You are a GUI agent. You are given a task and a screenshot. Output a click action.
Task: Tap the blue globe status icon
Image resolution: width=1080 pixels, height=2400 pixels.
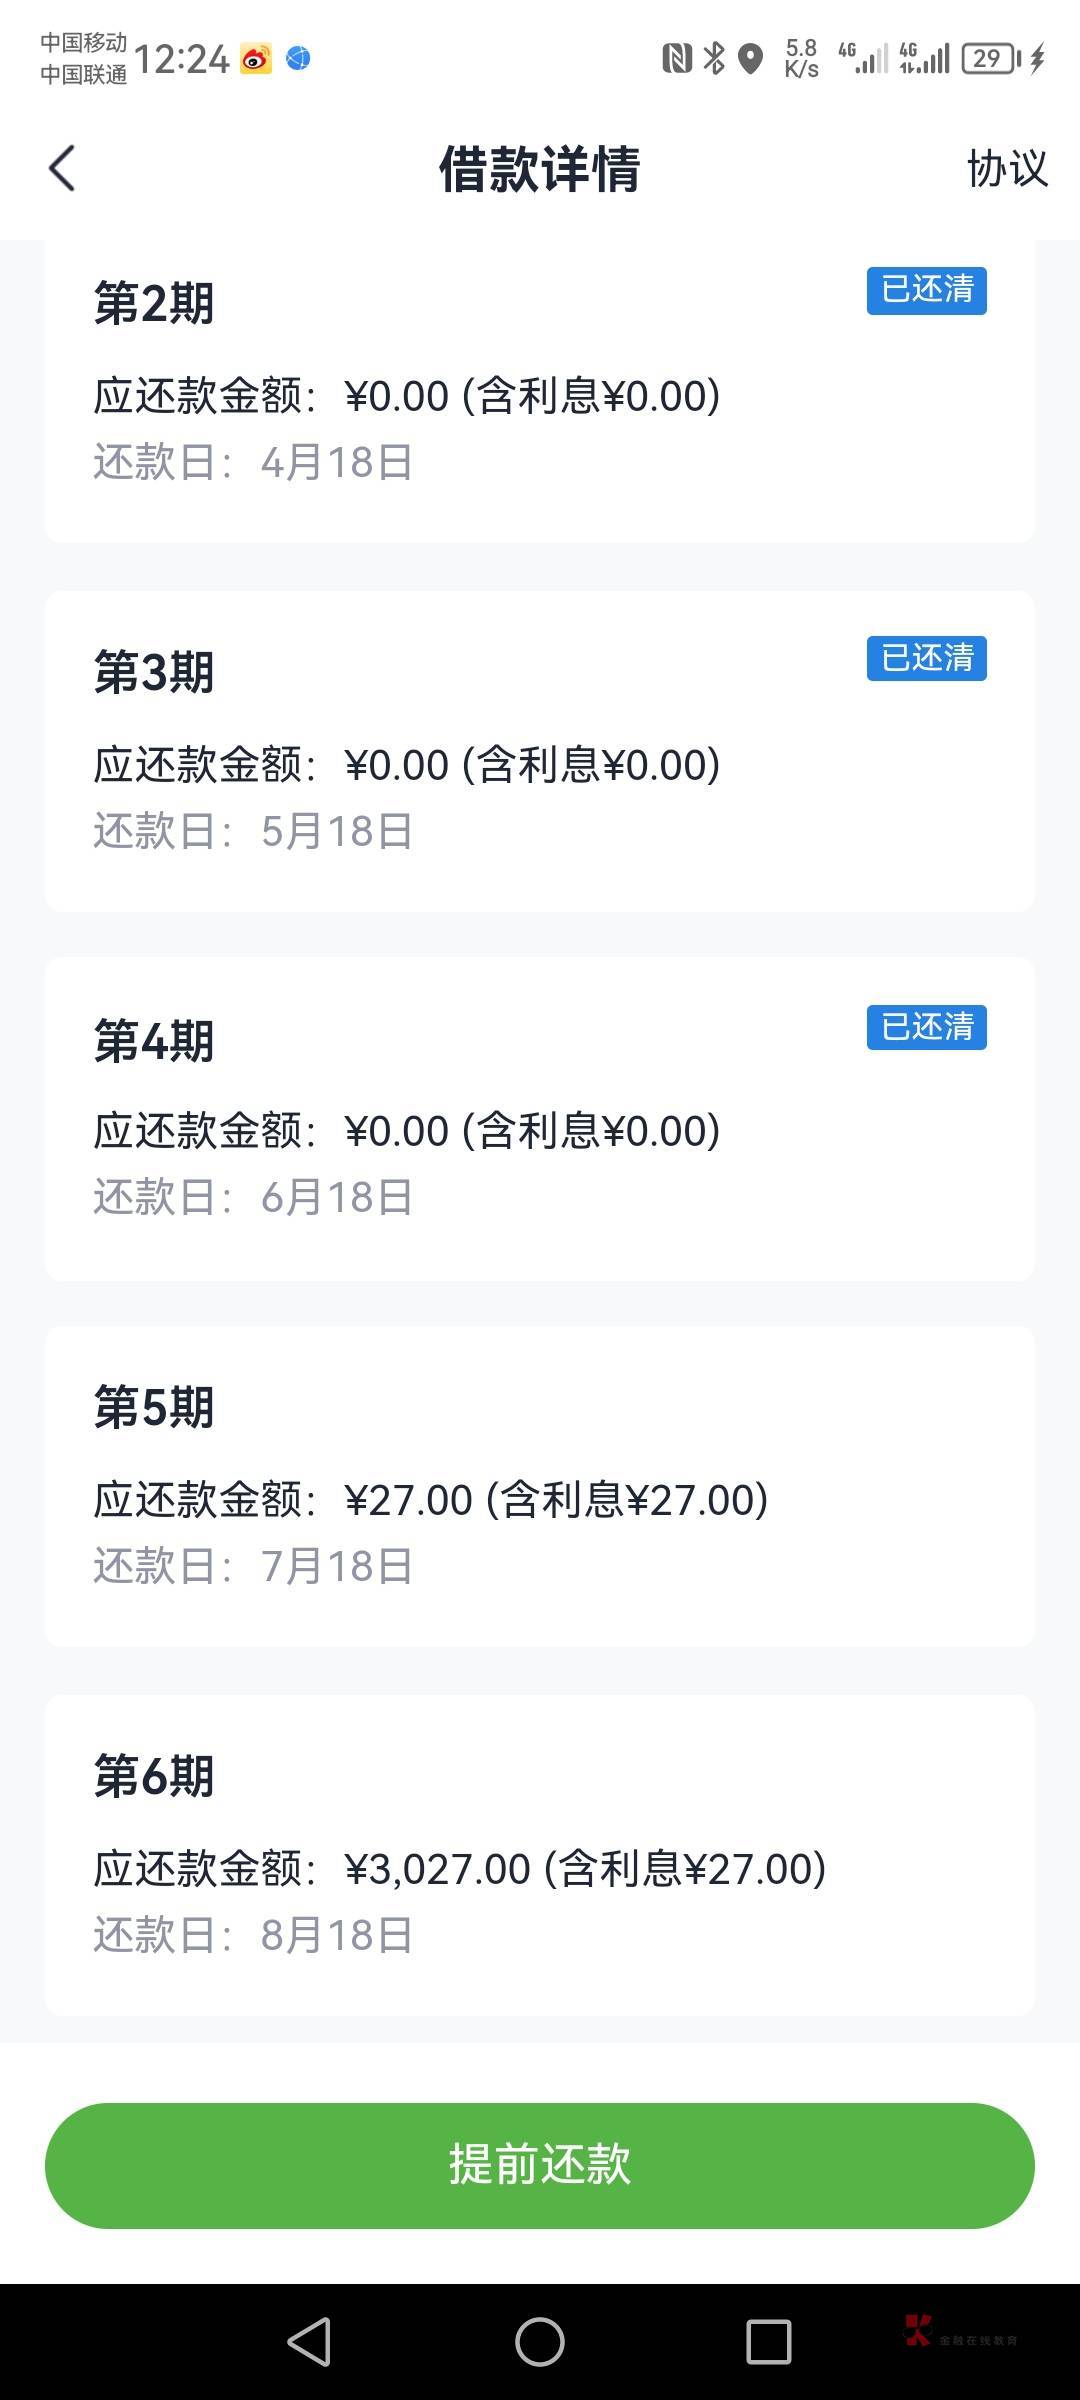(x=298, y=59)
